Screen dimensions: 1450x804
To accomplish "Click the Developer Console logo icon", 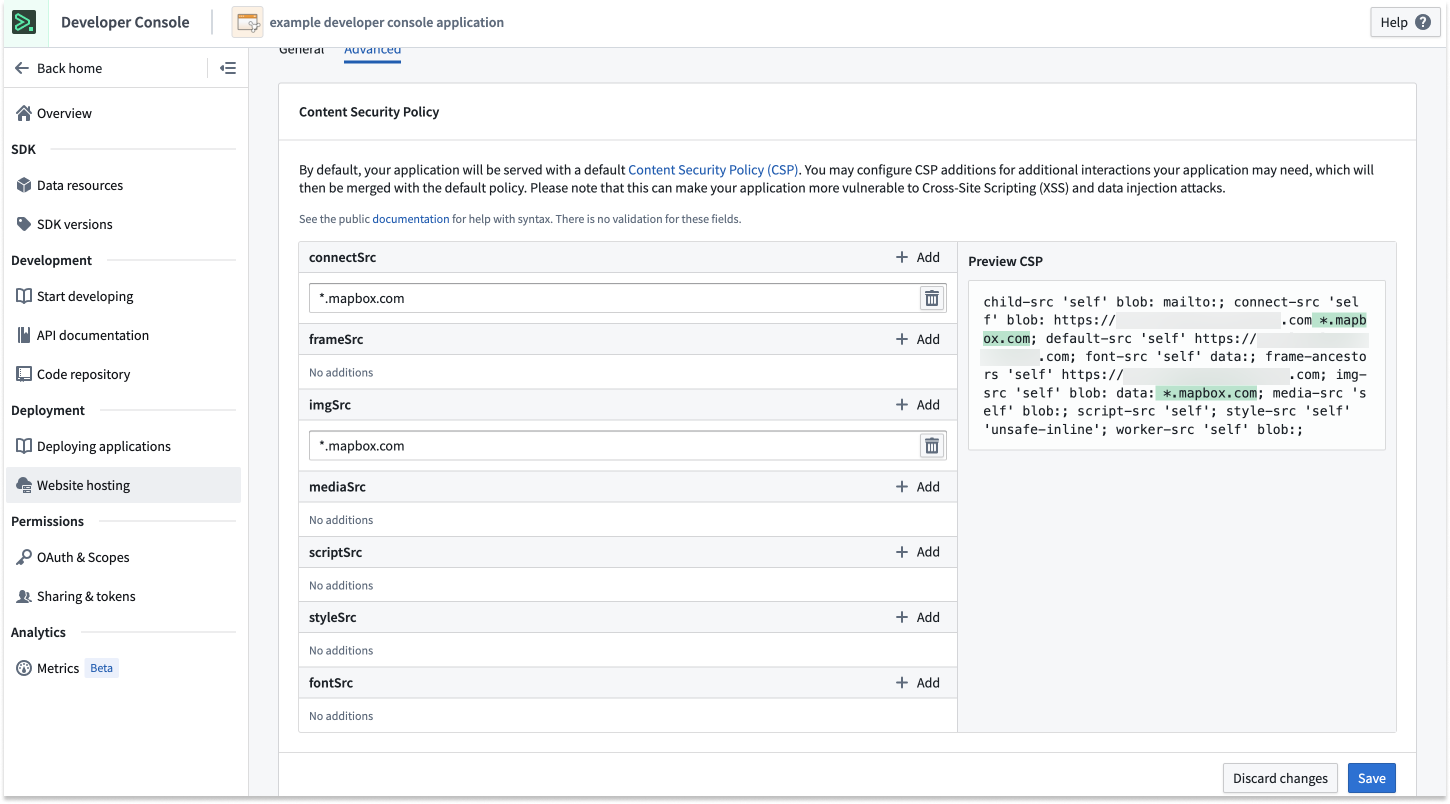I will [24, 22].
